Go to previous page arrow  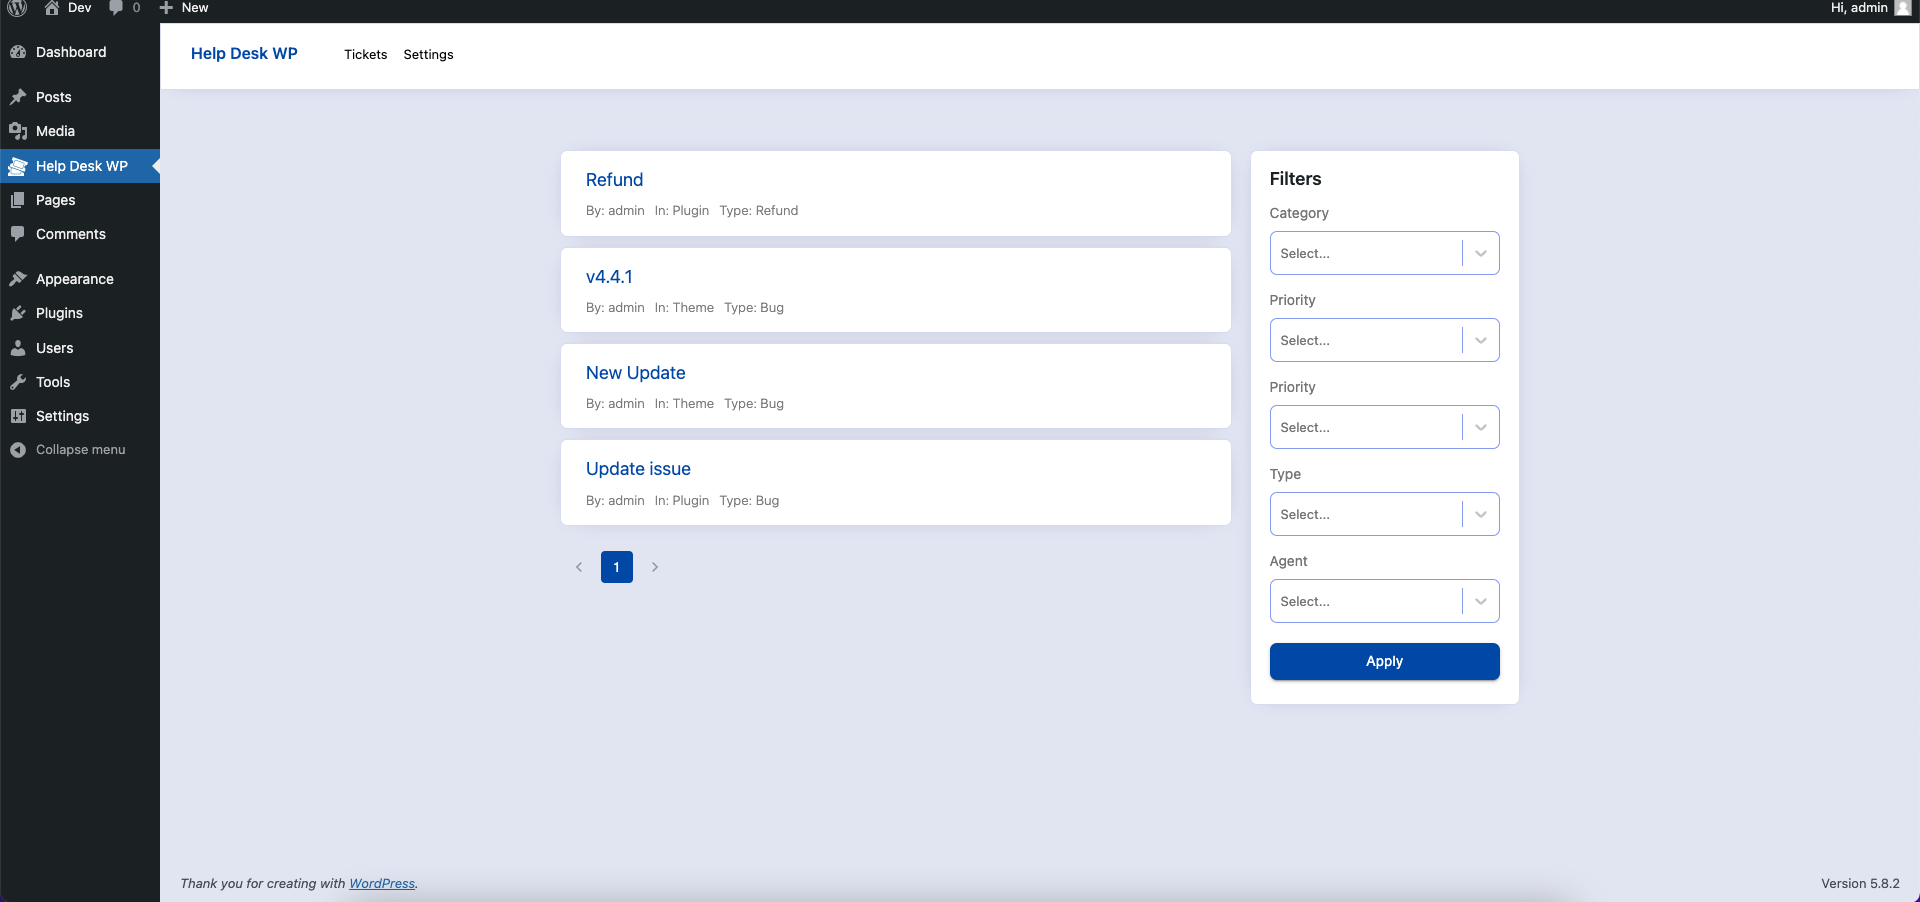(x=579, y=567)
